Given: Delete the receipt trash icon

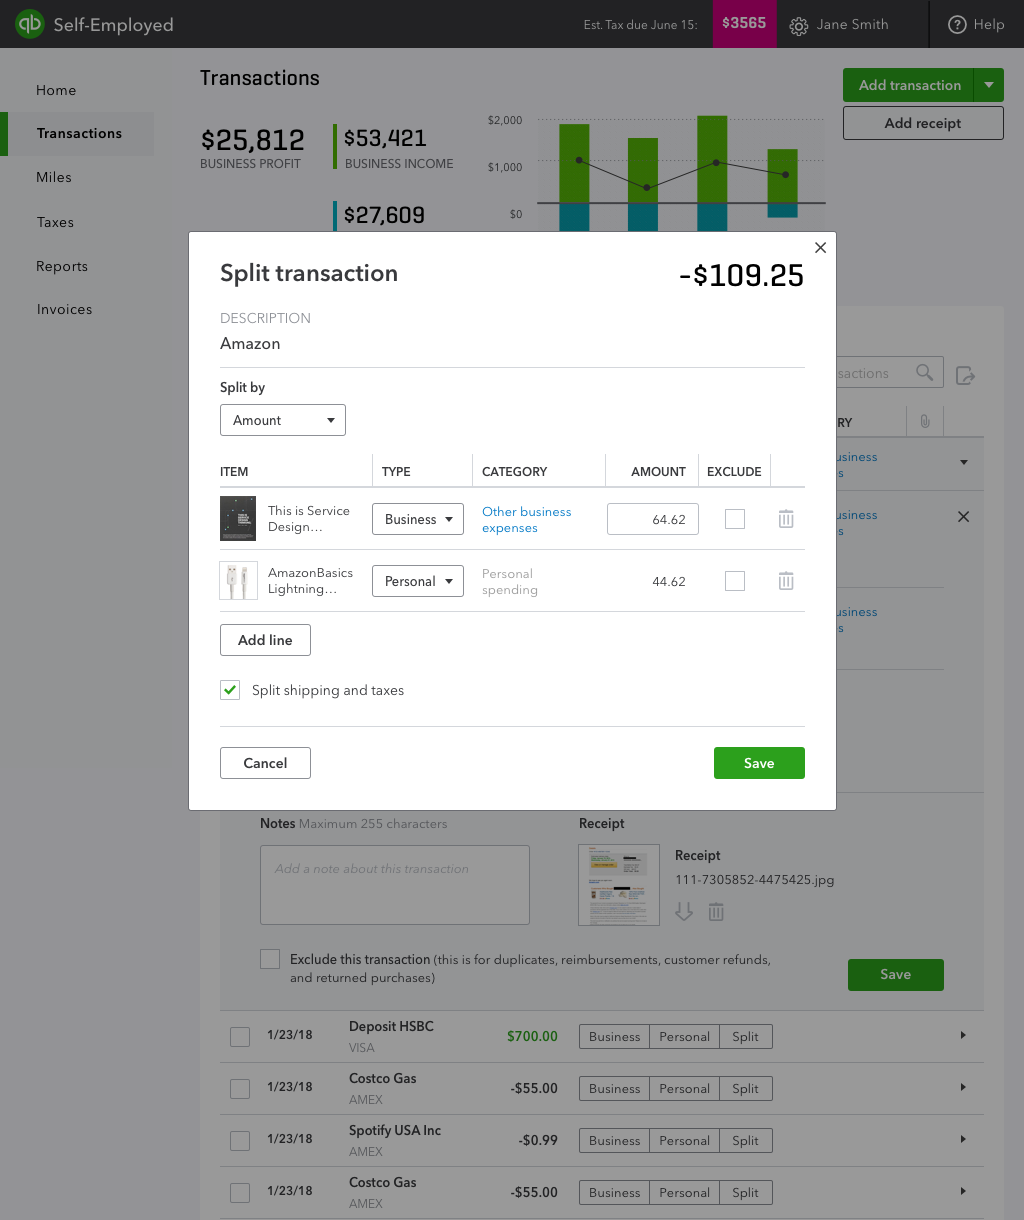Looking at the screenshot, I should tap(716, 911).
